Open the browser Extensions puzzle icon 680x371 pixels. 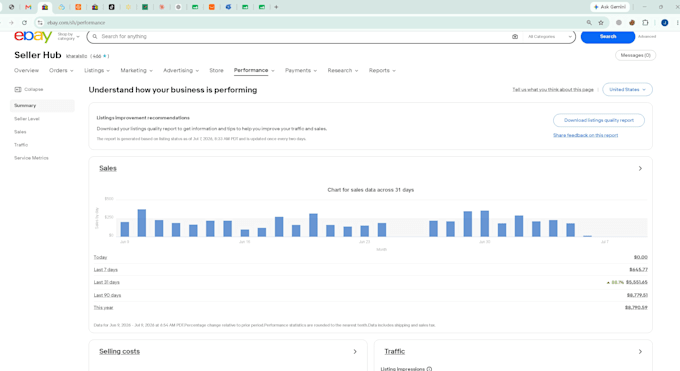click(x=645, y=23)
